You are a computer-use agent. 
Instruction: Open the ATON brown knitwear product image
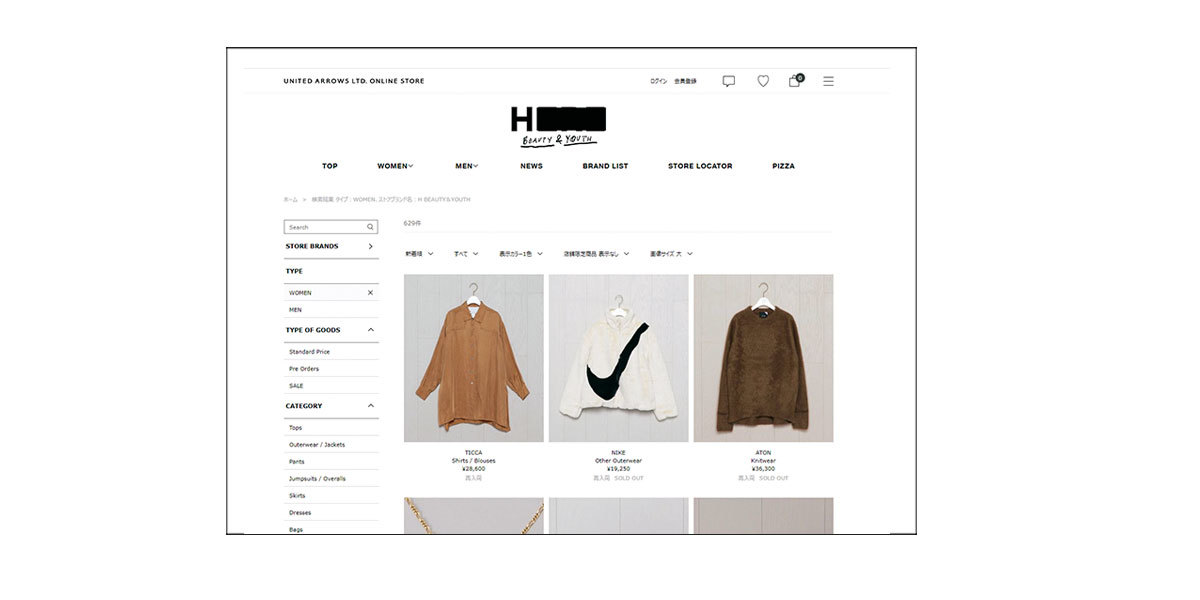tap(763, 358)
